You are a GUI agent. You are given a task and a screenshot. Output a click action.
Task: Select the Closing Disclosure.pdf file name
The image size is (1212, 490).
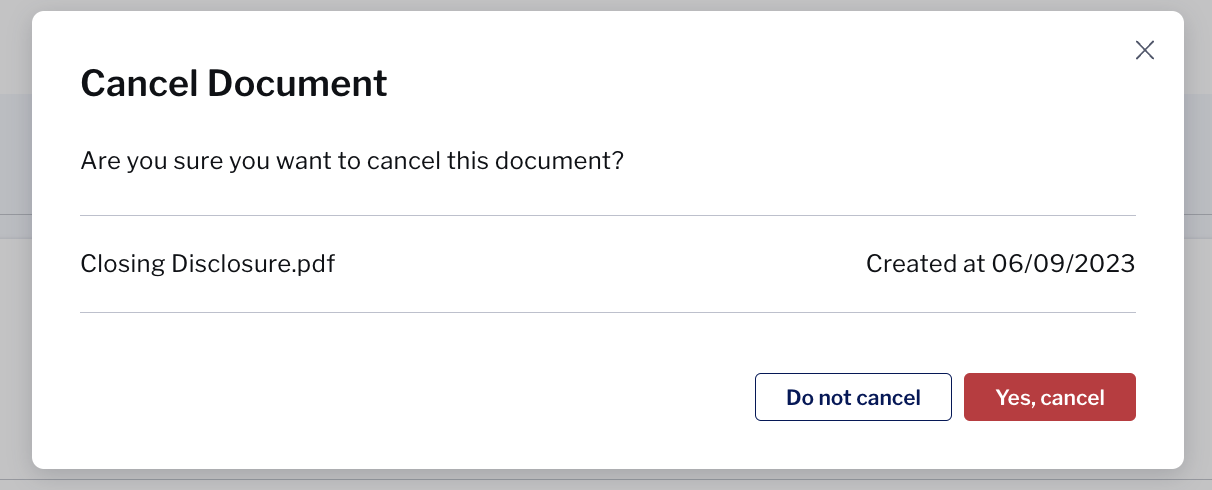pos(207,264)
